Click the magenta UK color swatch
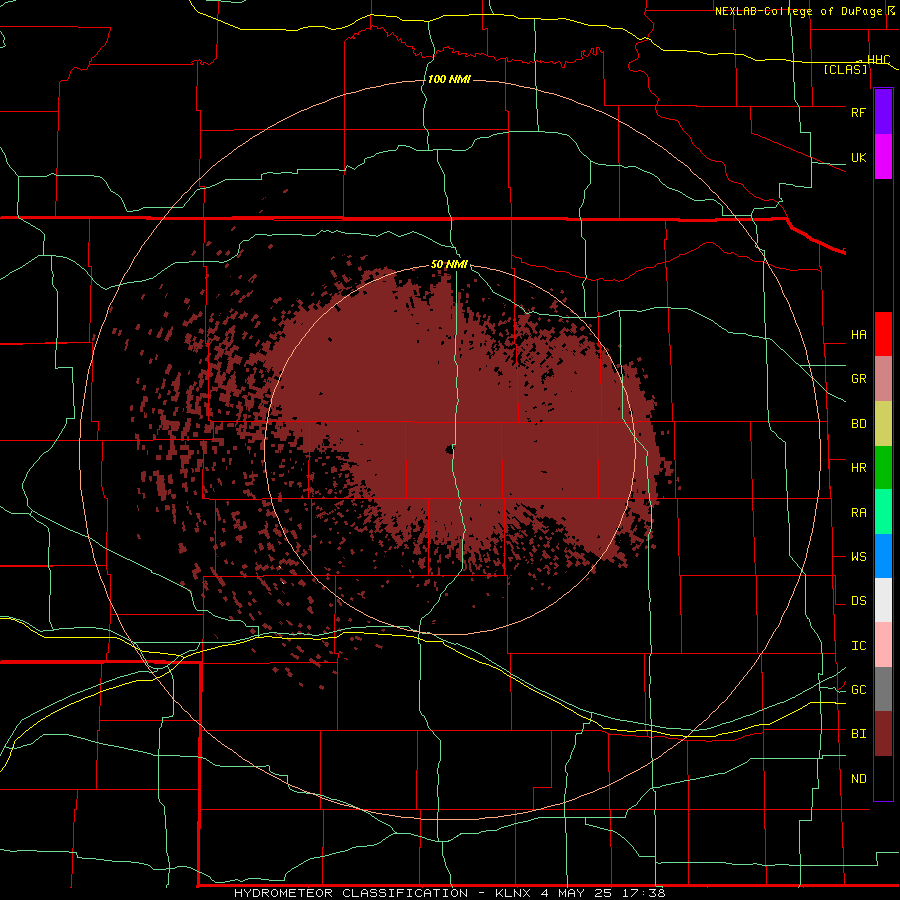This screenshot has width=900, height=900. [883, 157]
